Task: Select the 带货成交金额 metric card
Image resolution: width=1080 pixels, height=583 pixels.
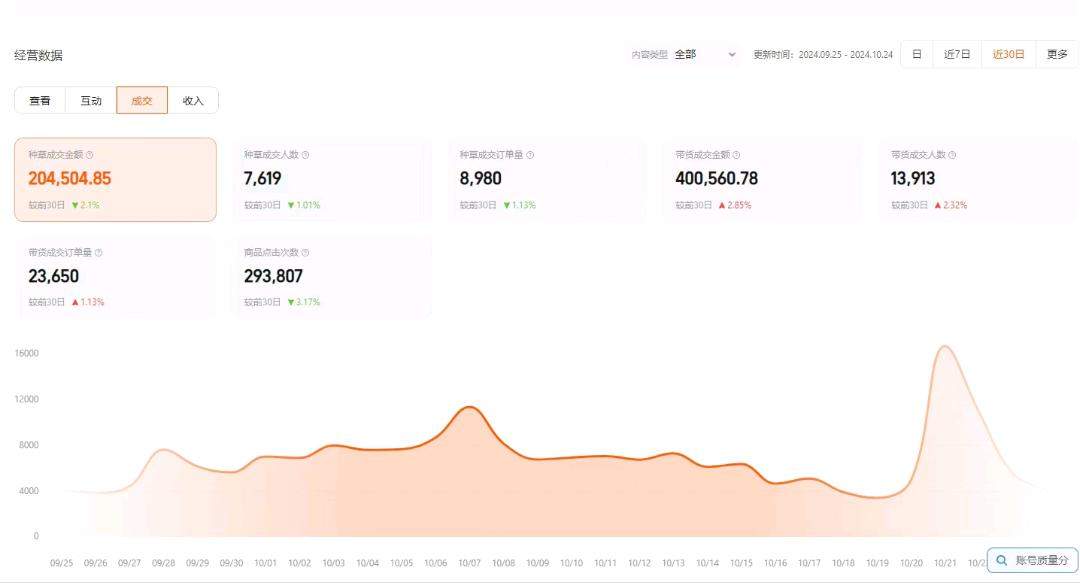Action: click(x=762, y=180)
